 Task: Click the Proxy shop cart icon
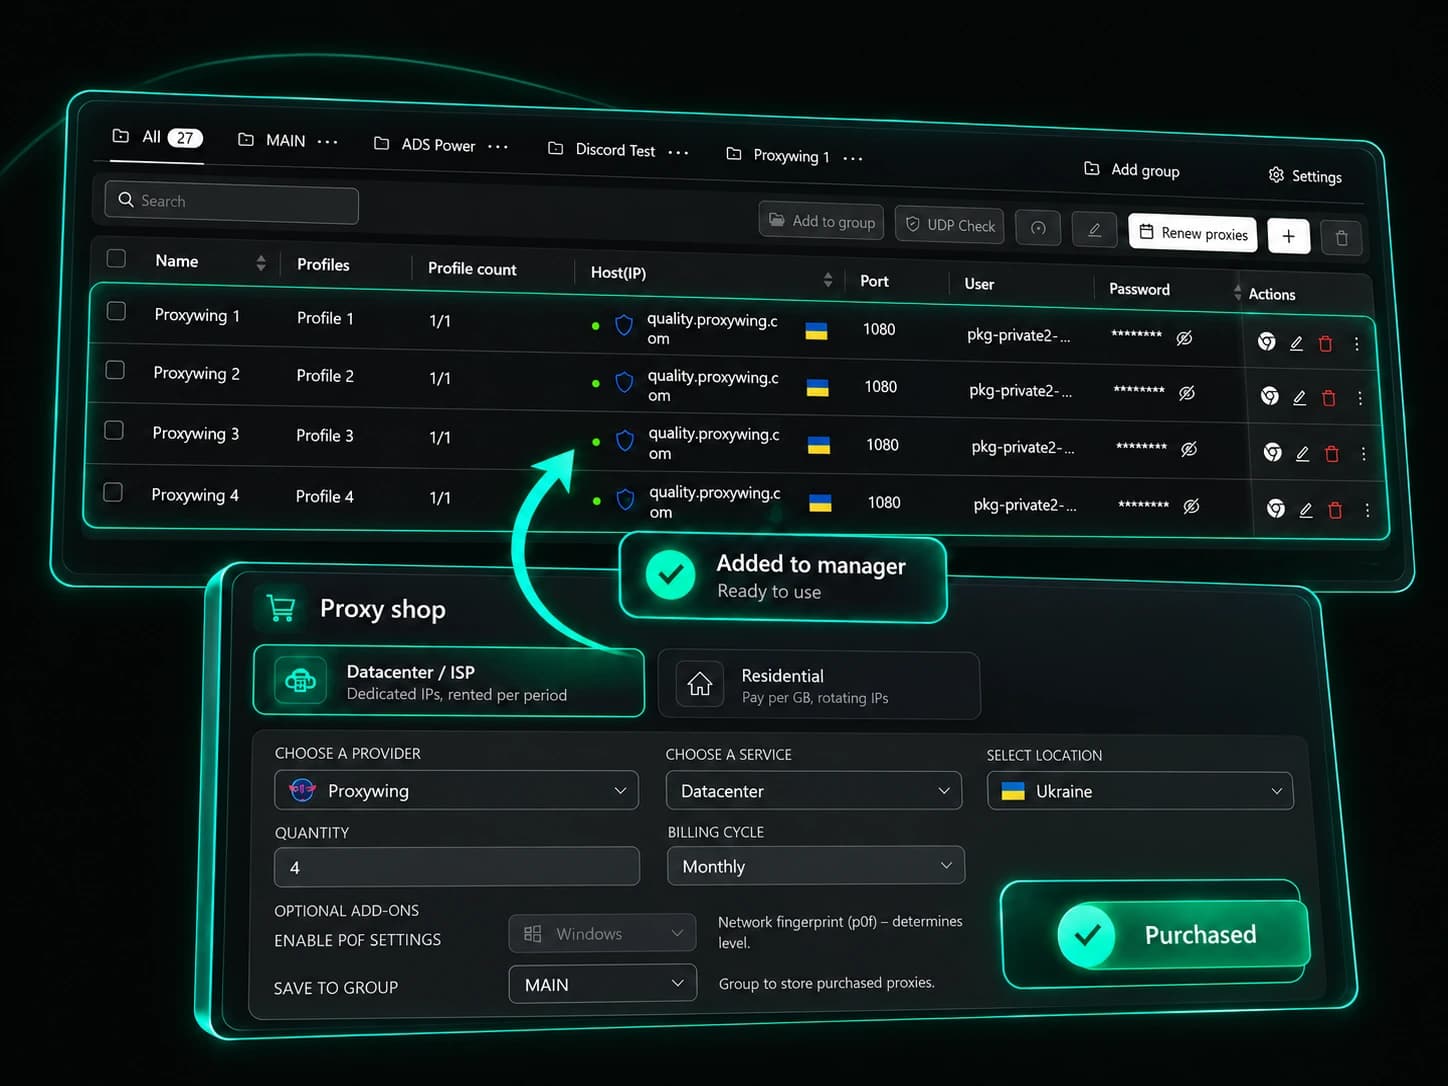[x=282, y=608]
